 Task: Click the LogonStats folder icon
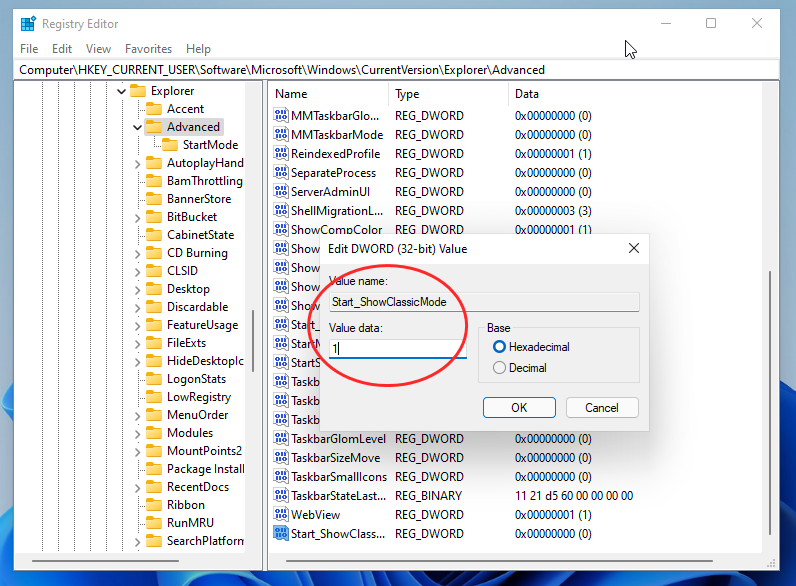point(153,379)
